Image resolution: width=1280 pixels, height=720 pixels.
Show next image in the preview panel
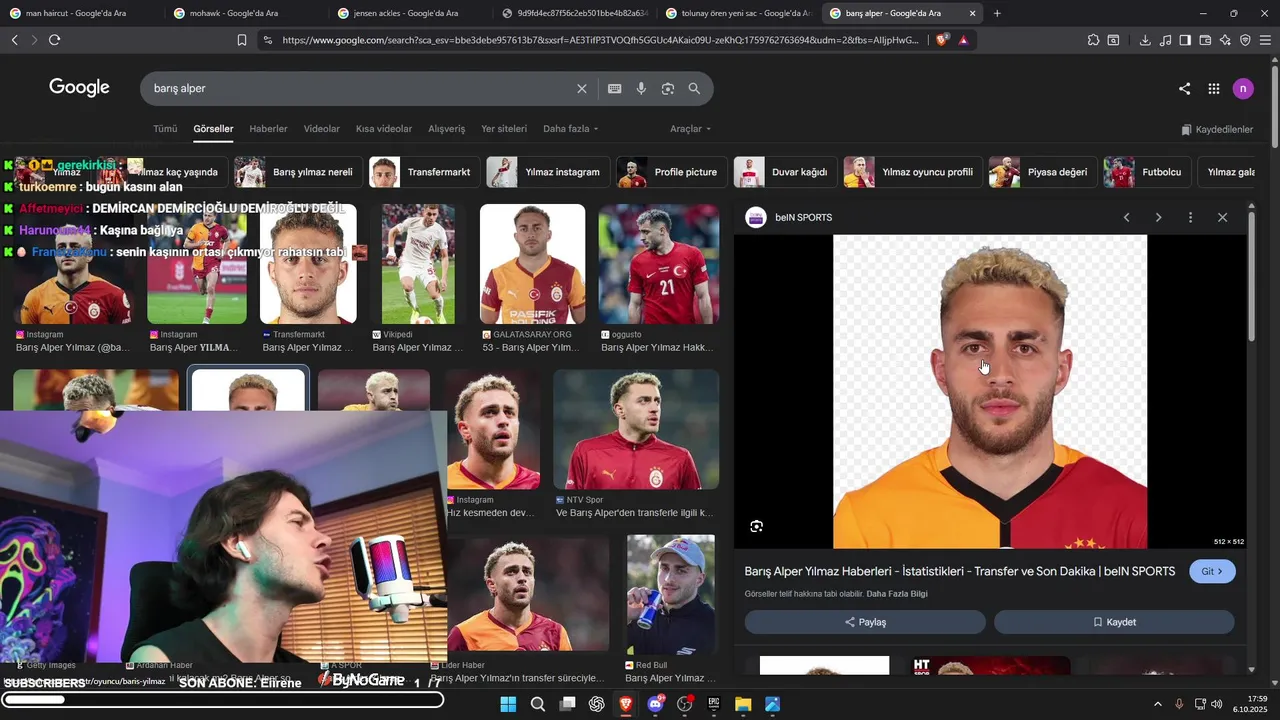tap(1158, 217)
